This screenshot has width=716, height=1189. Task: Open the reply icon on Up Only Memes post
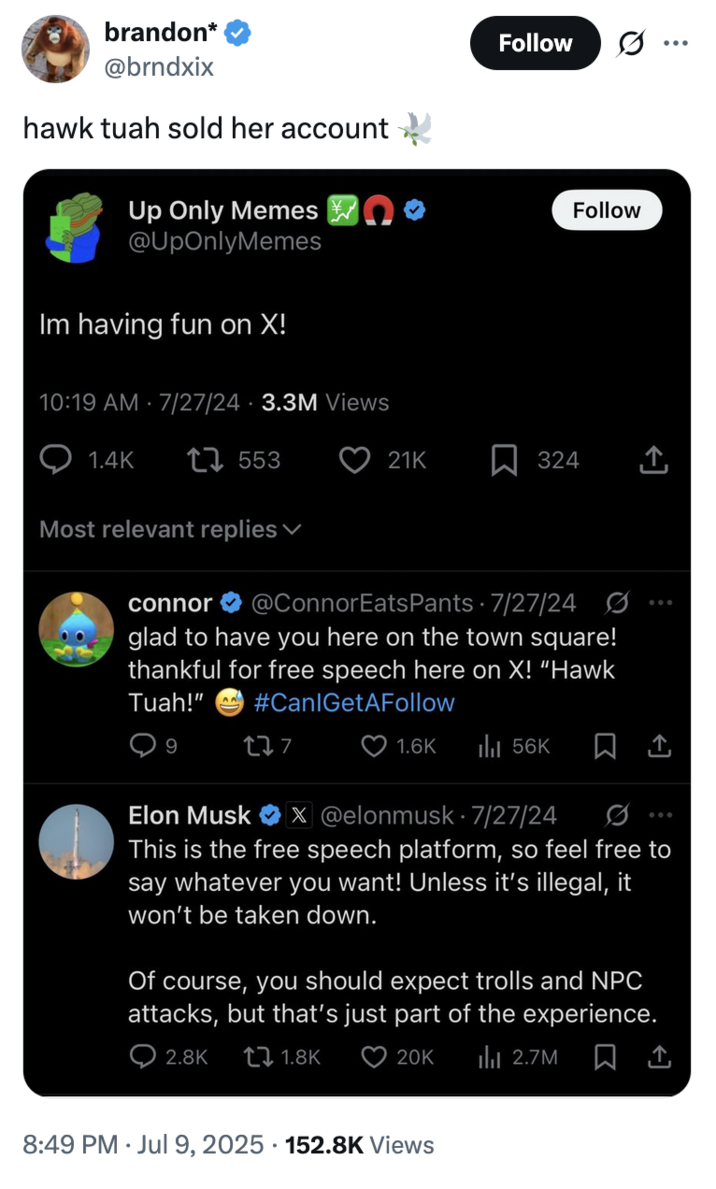click(x=56, y=459)
